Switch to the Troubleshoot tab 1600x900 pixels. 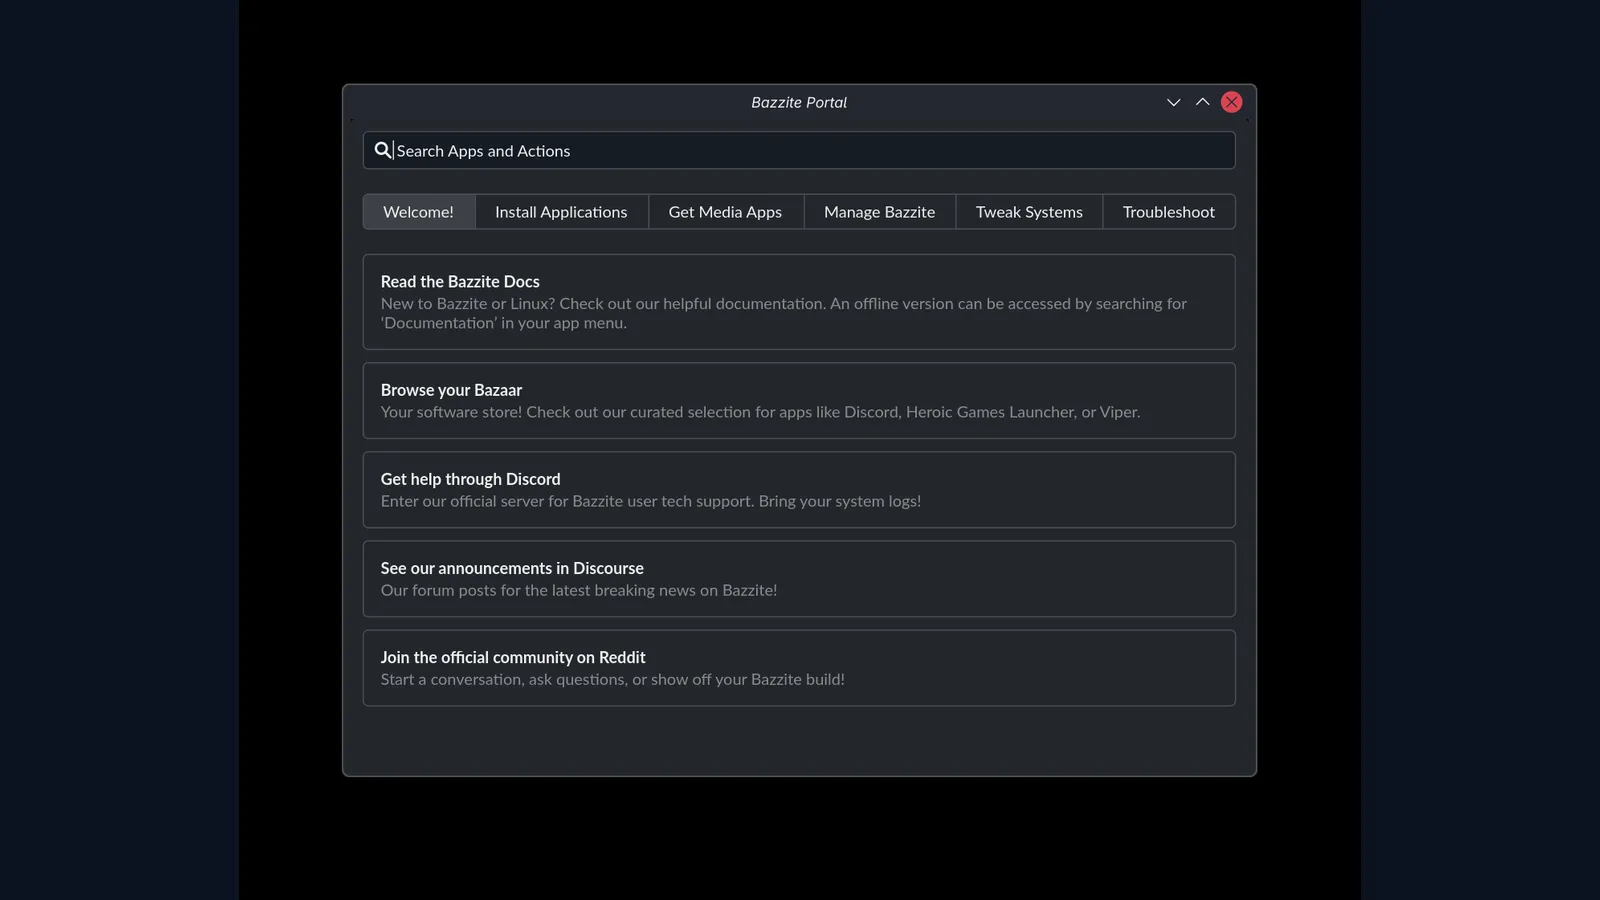1168,212
